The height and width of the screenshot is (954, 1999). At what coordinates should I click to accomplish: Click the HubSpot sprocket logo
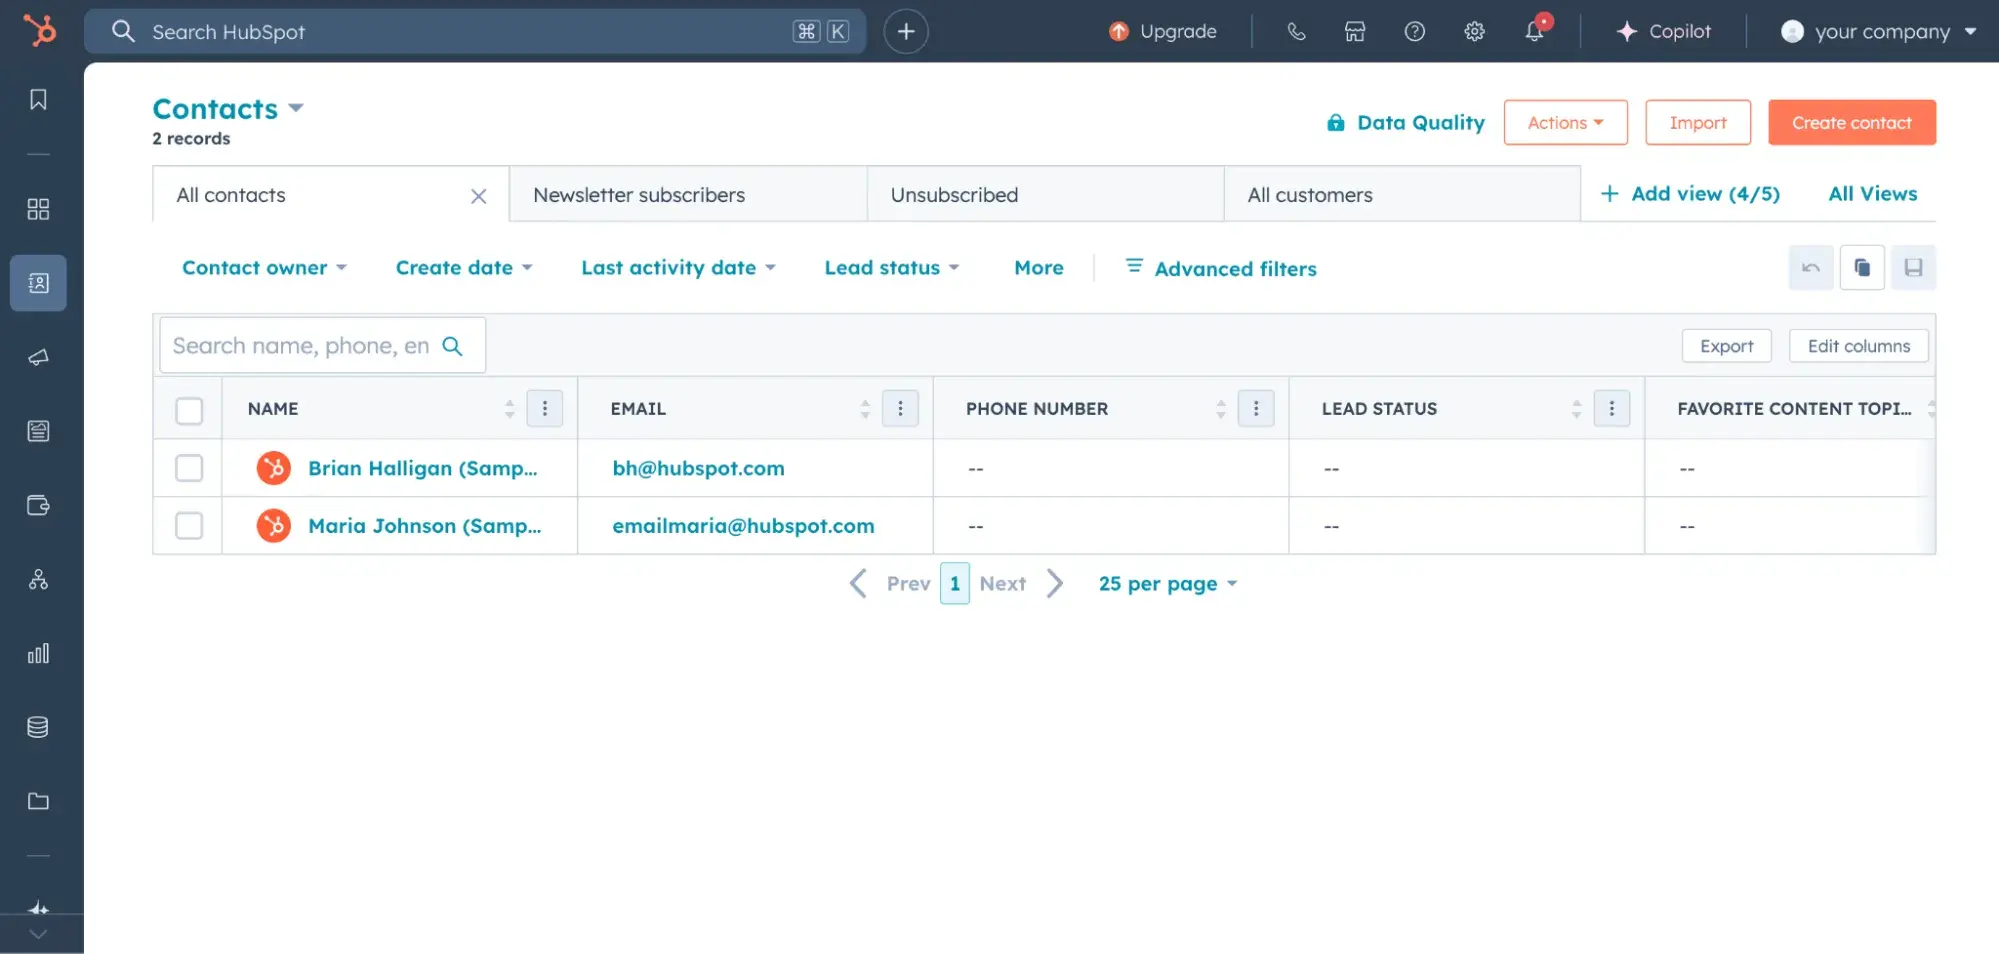(40, 31)
